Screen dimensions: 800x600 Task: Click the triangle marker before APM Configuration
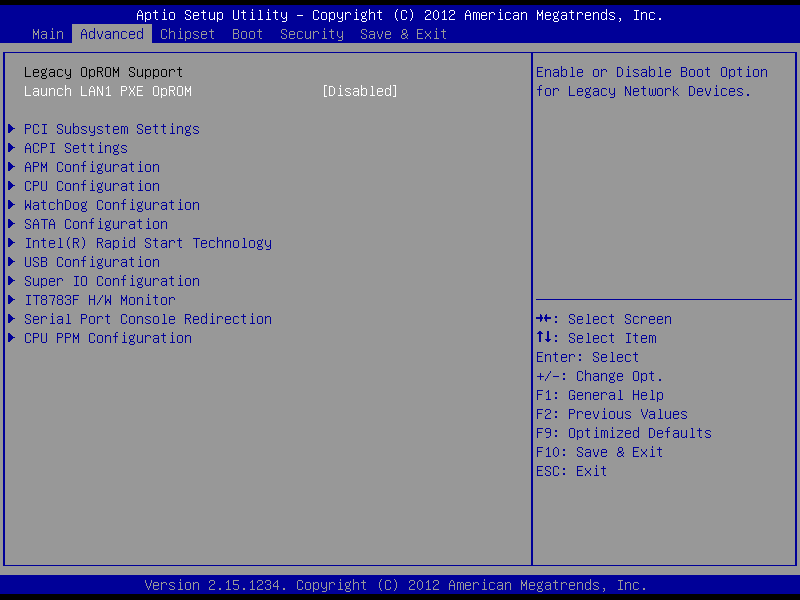tap(12, 167)
